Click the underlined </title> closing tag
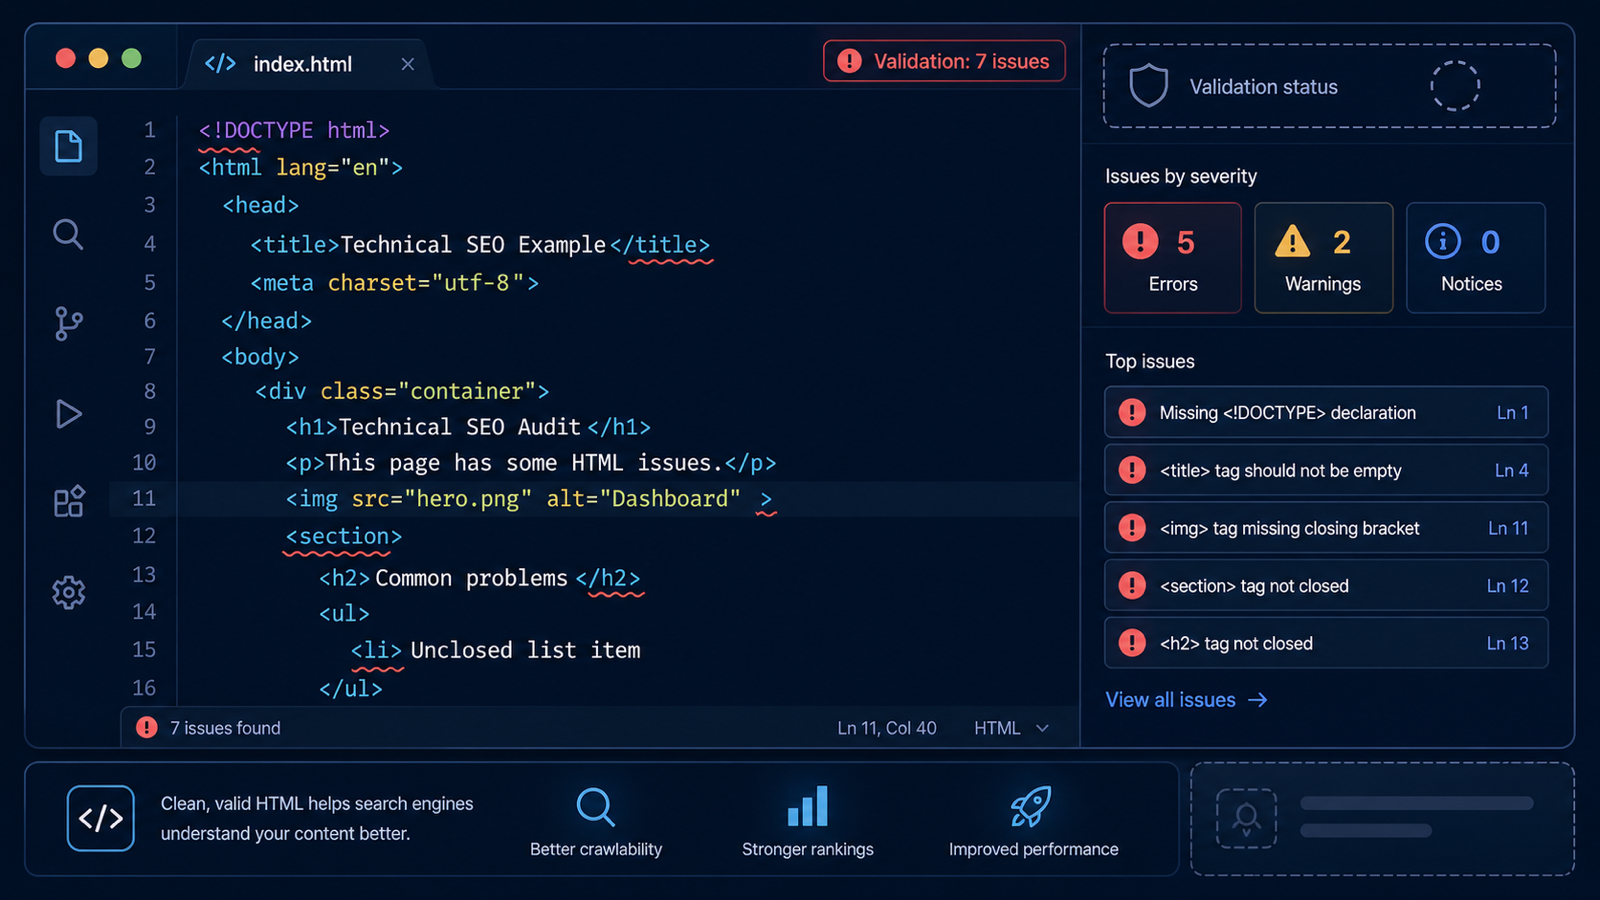The image size is (1600, 900). 660,245
